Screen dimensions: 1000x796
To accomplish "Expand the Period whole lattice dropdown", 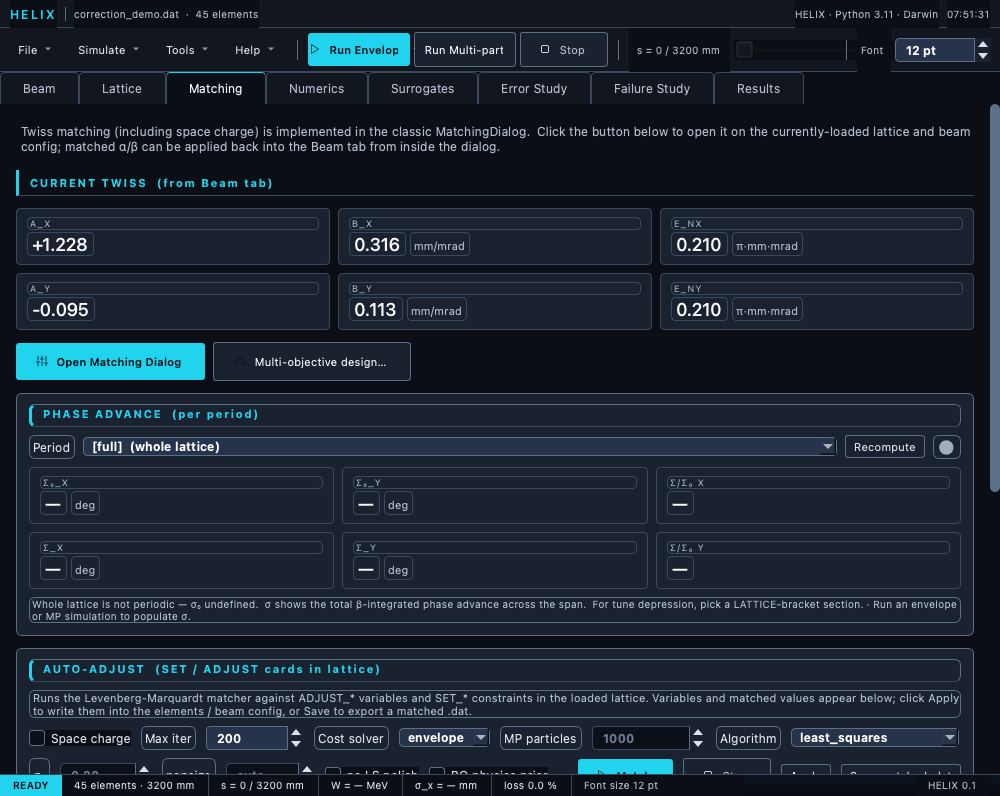I will pos(460,446).
